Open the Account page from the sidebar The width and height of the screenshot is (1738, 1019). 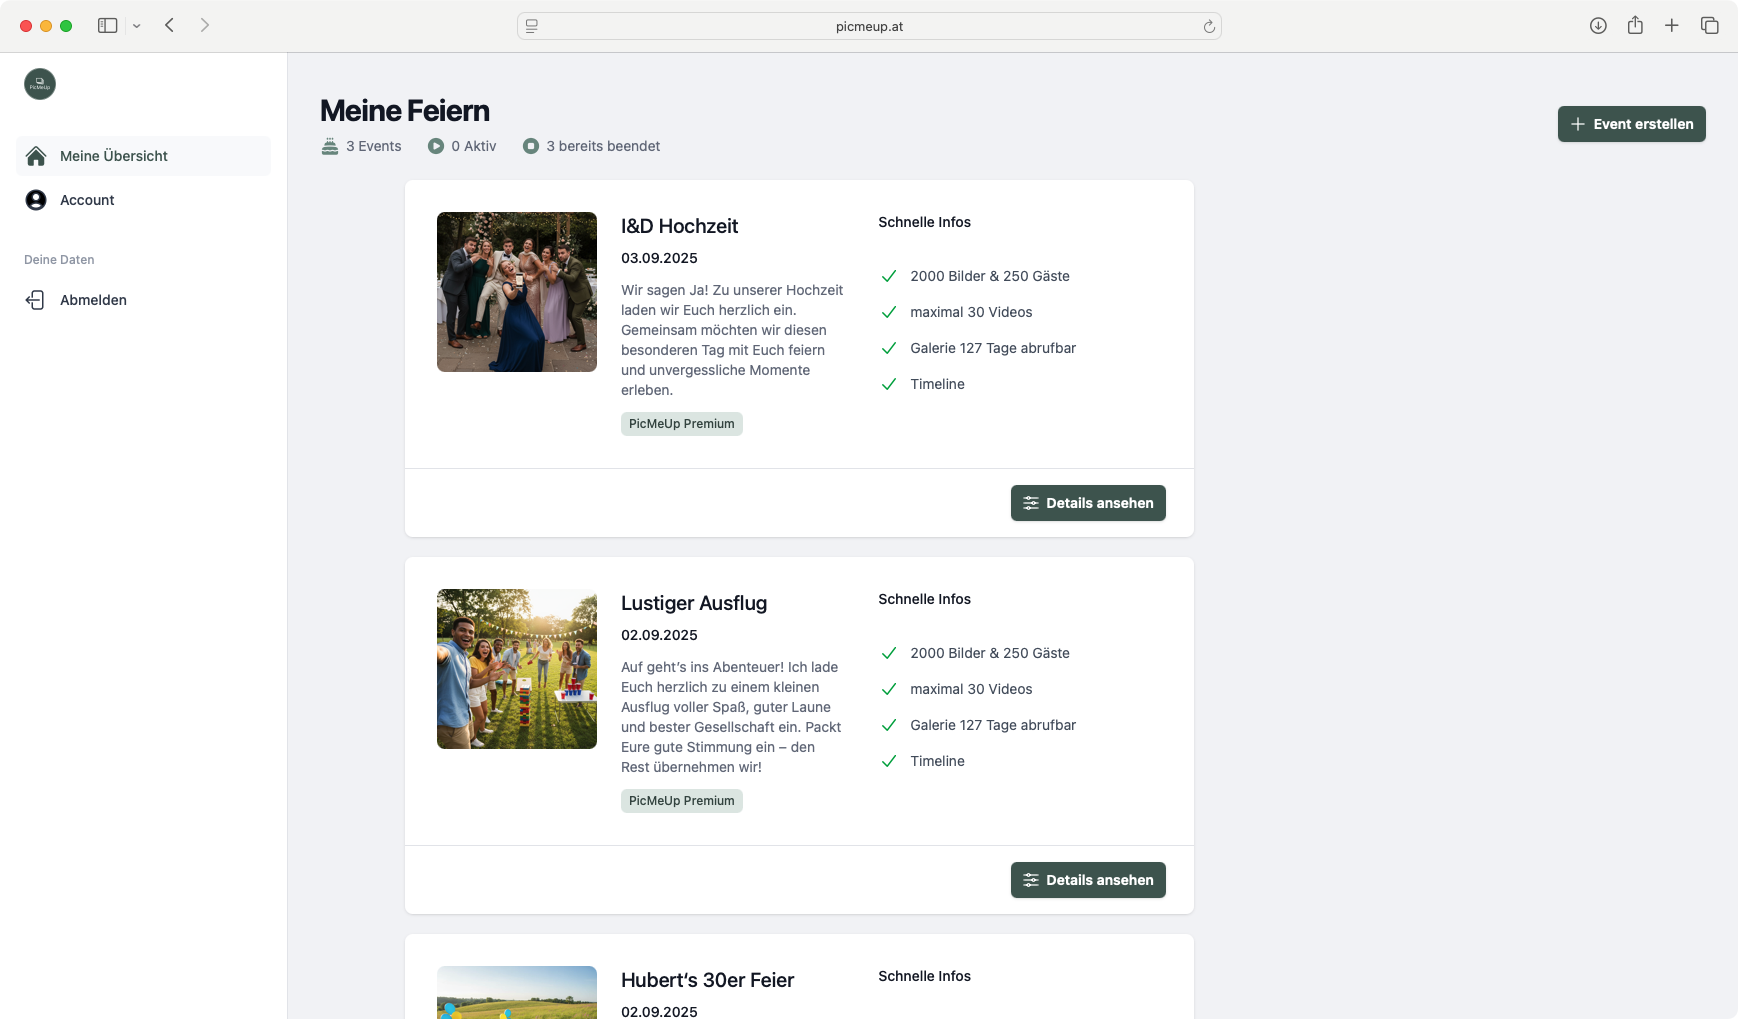(x=87, y=200)
